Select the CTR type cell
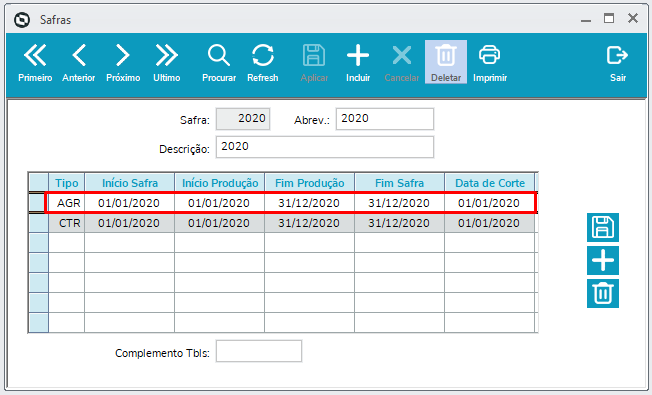Screen dimensions: 652x395 [67, 223]
